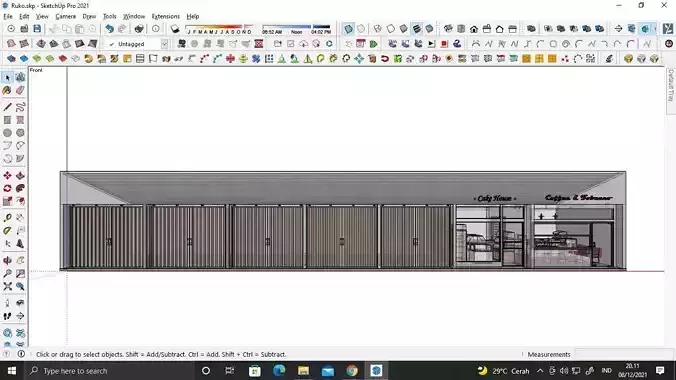
Task: Click the Save floppy disk icon
Action: point(37,29)
